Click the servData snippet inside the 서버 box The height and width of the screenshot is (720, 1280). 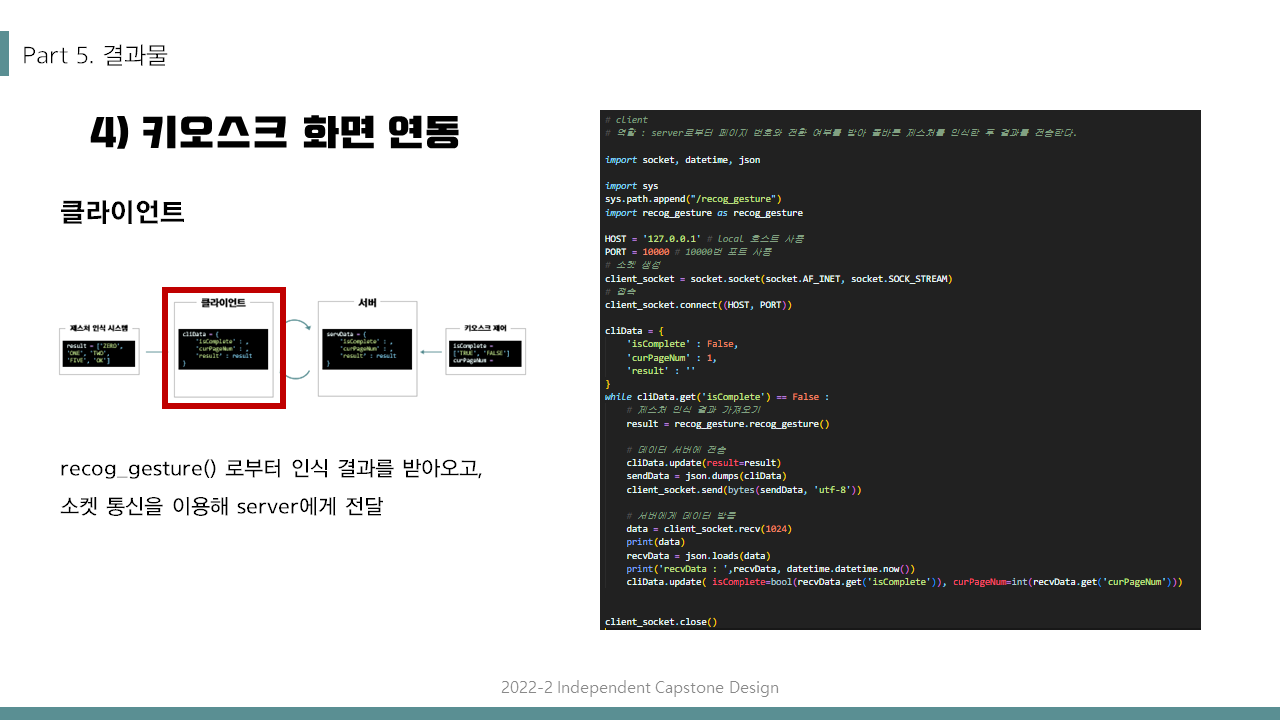pos(367,350)
